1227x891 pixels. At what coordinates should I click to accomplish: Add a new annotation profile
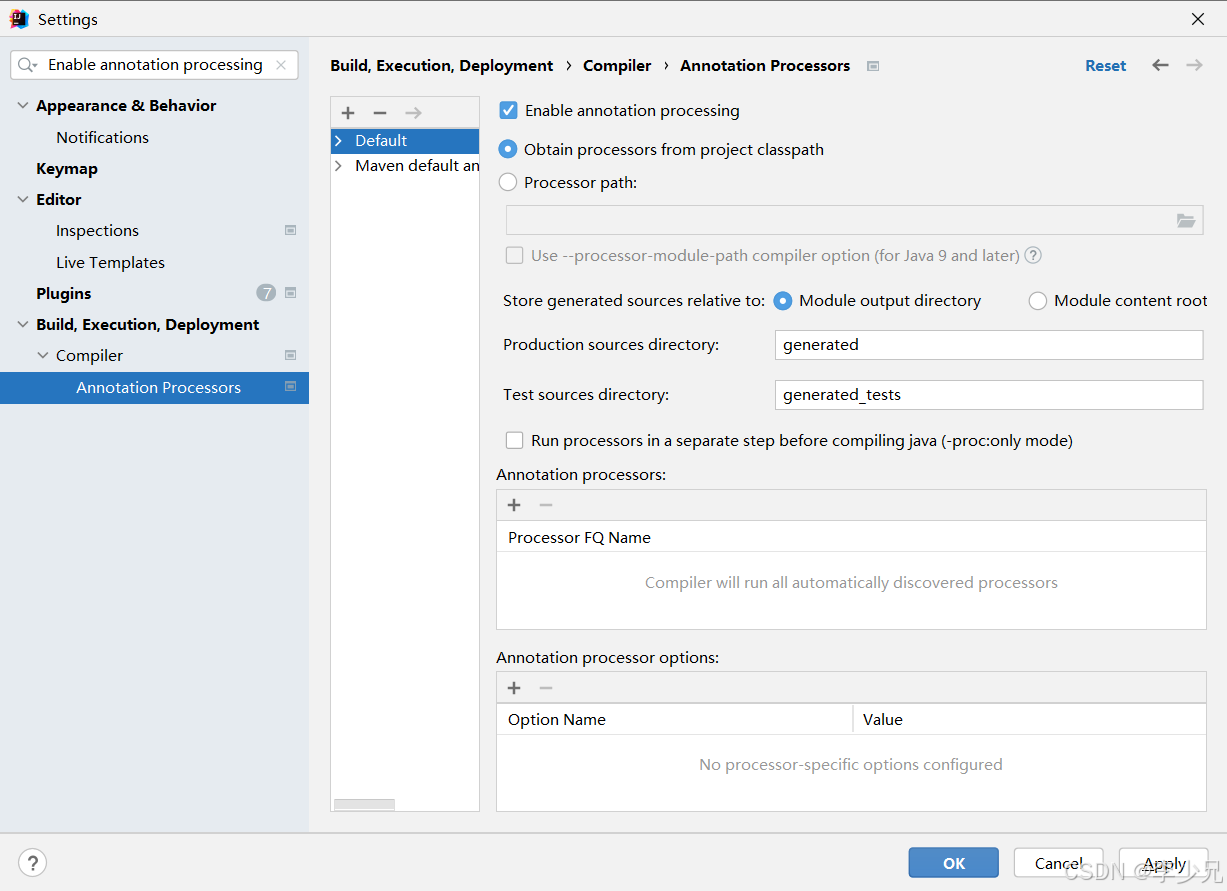click(x=348, y=113)
